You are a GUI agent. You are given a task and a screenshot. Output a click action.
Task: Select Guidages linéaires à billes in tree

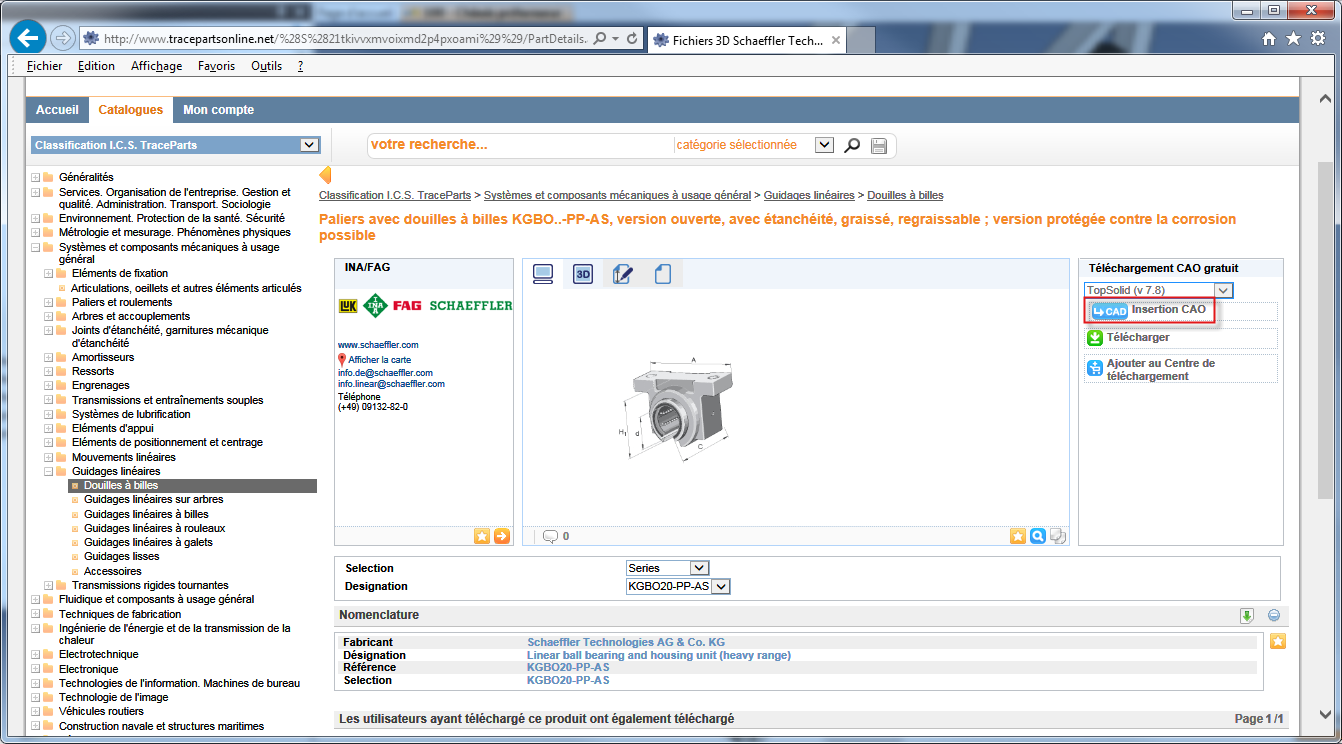coord(146,514)
